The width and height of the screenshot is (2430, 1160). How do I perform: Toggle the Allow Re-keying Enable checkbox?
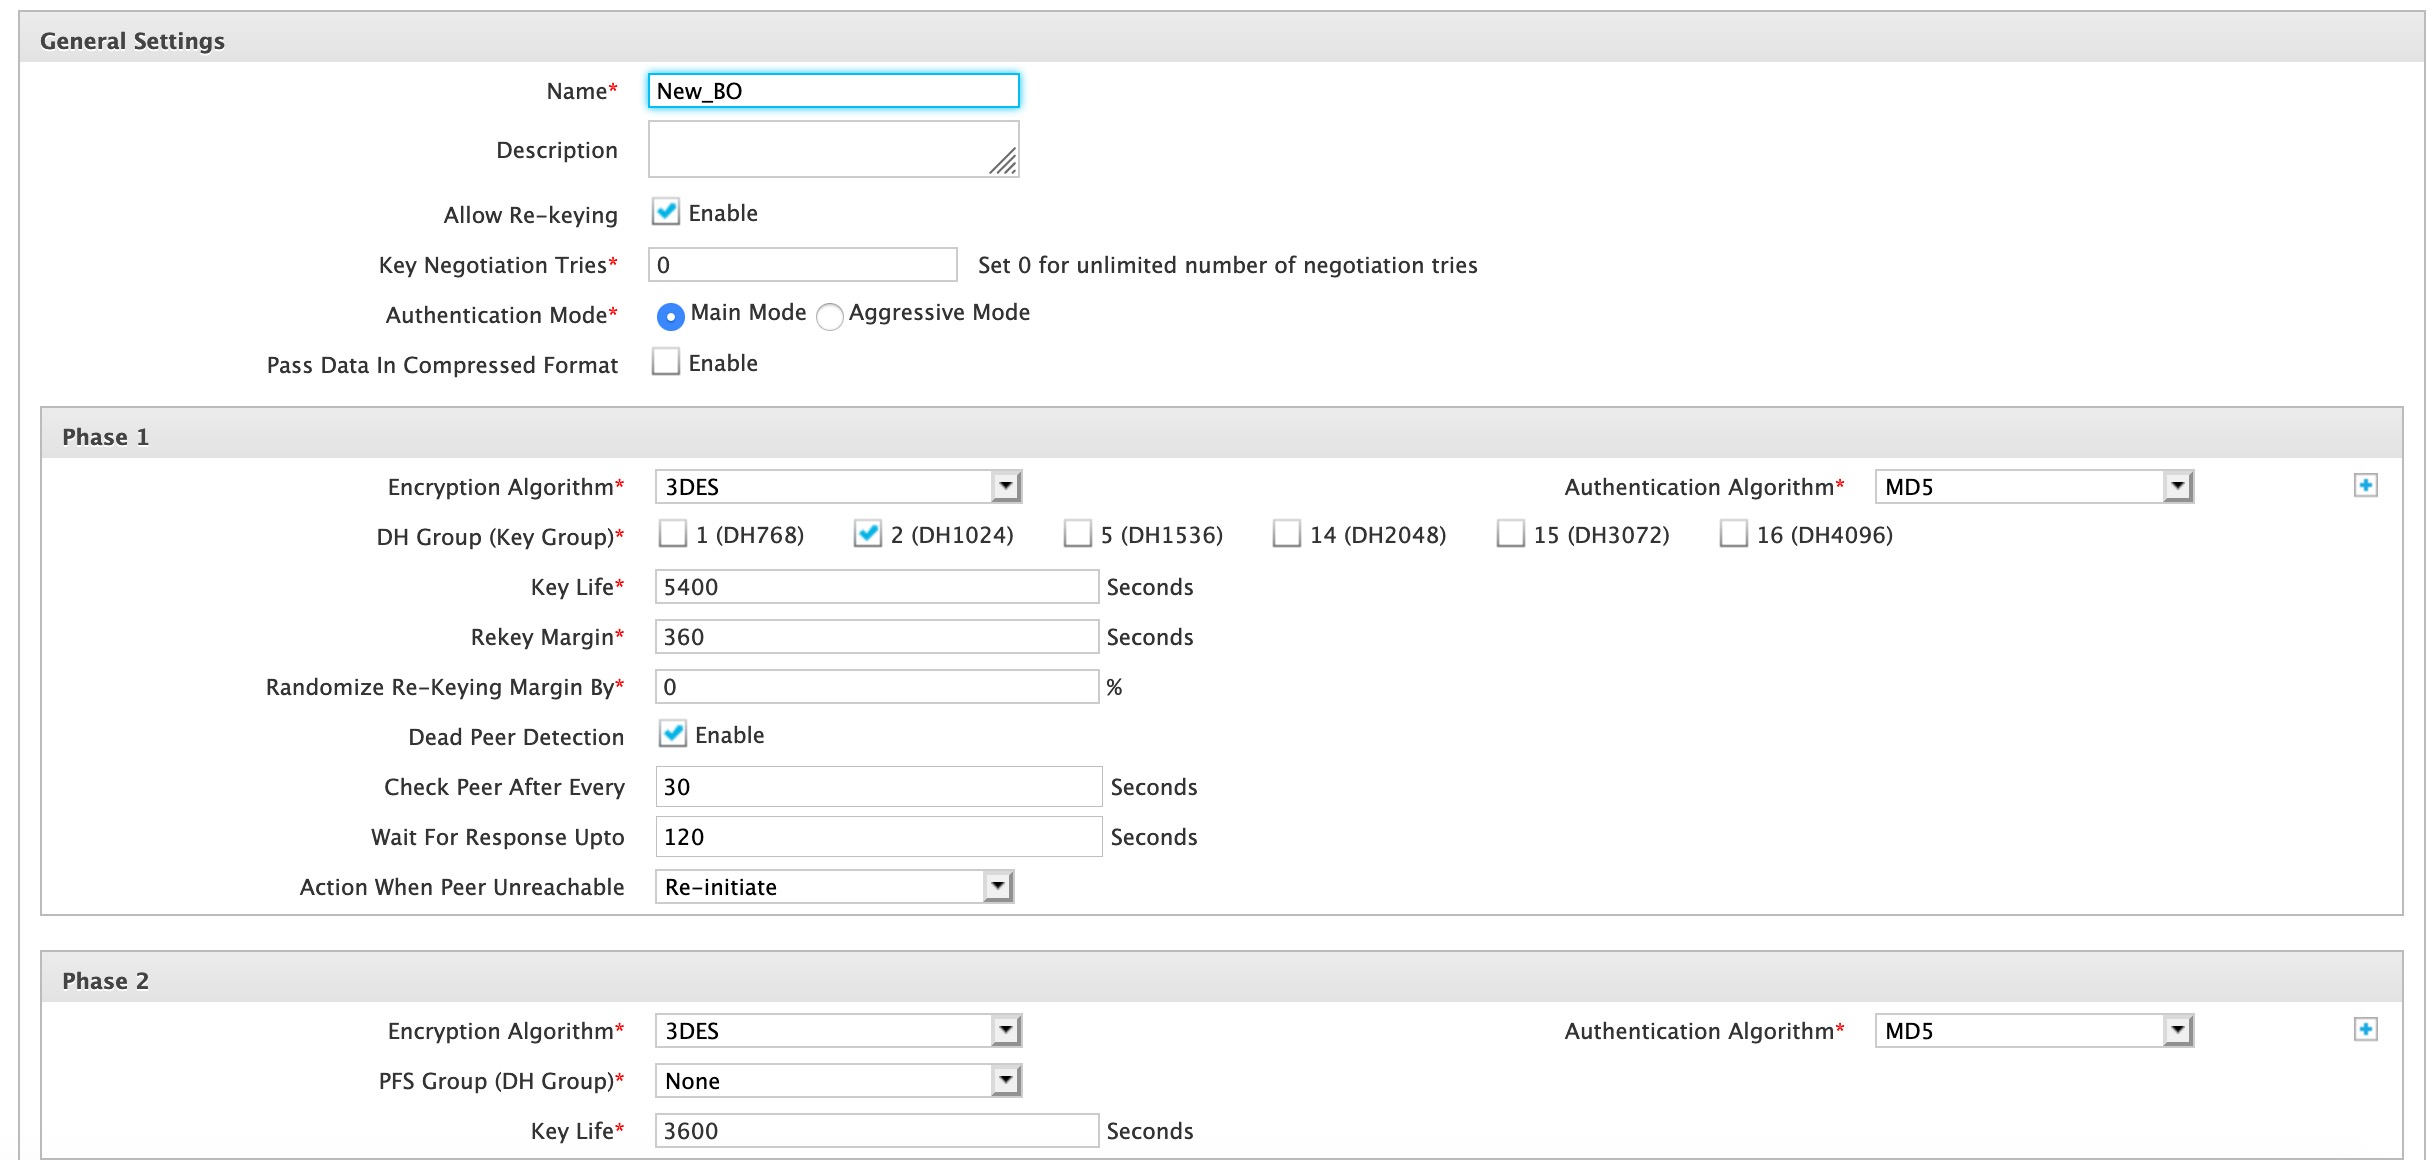point(666,212)
